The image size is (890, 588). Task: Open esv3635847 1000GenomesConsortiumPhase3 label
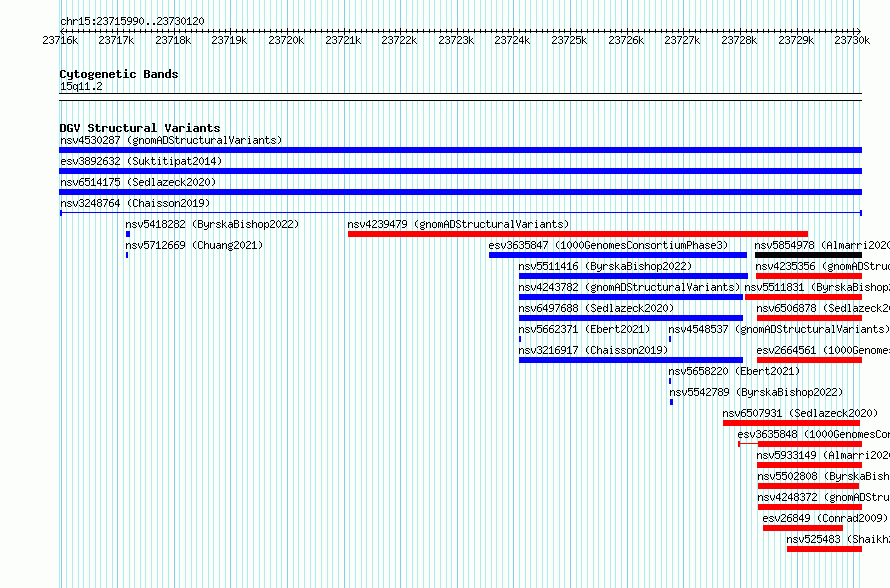pyautogui.click(x=608, y=245)
